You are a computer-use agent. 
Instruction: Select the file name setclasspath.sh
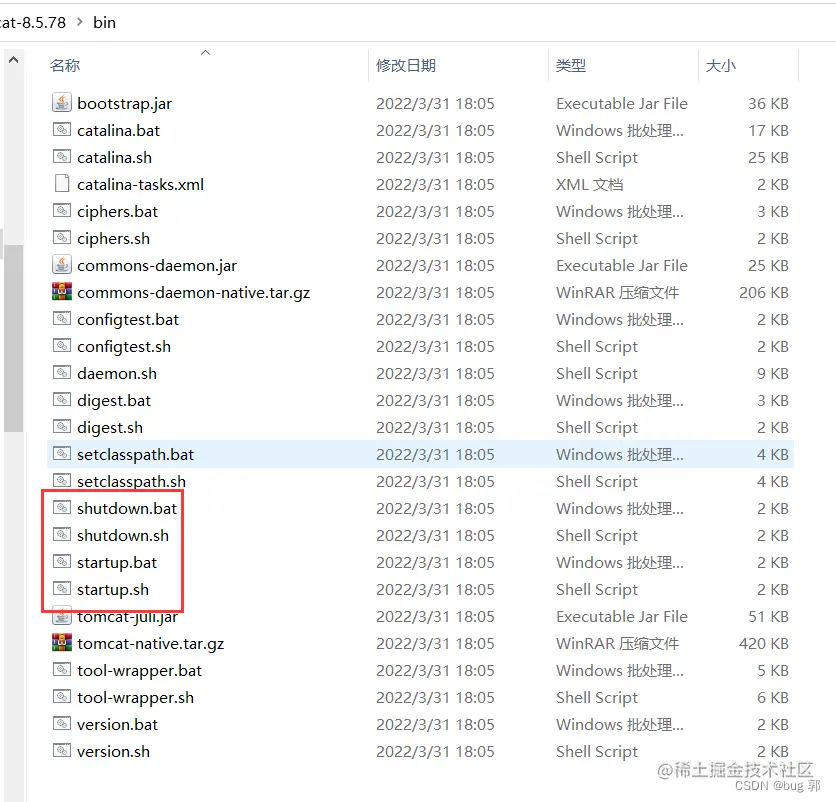pyautogui.click(x=131, y=482)
